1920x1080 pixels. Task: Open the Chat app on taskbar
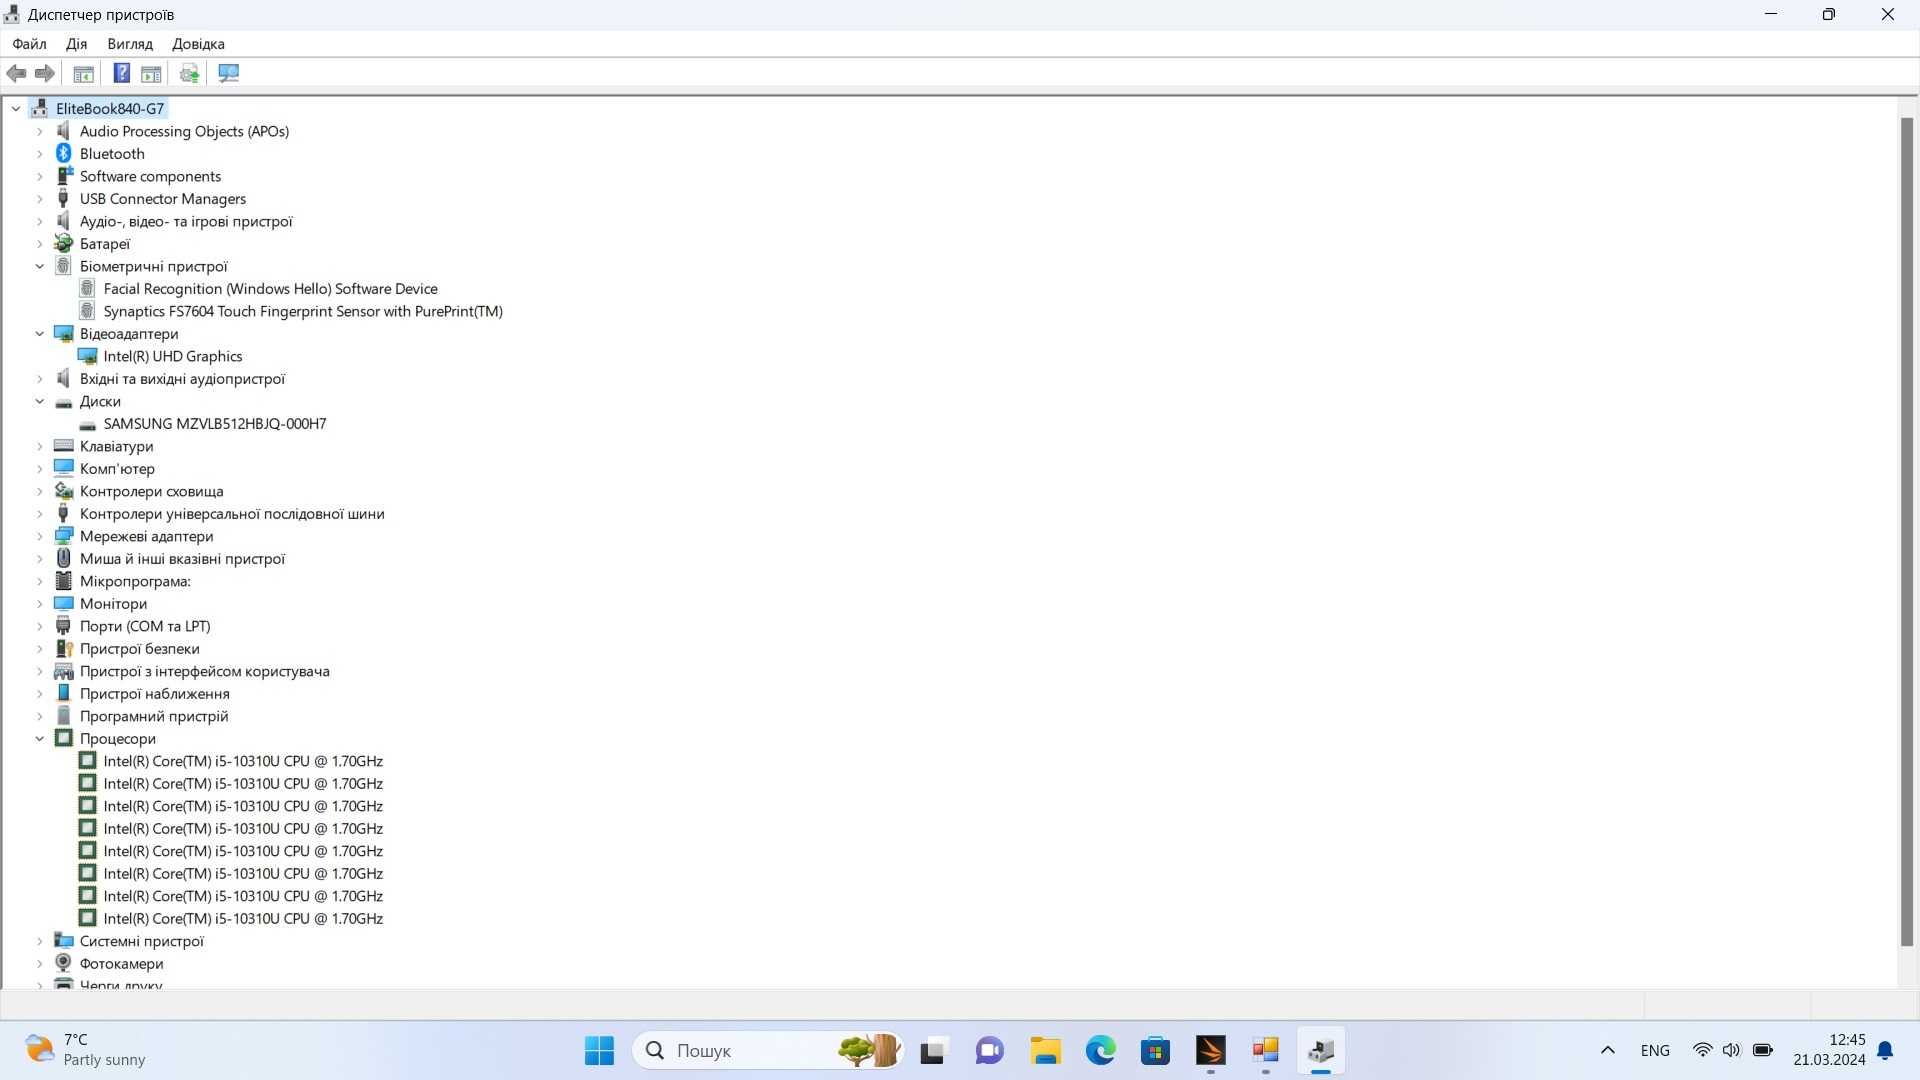pyautogui.click(x=990, y=1051)
